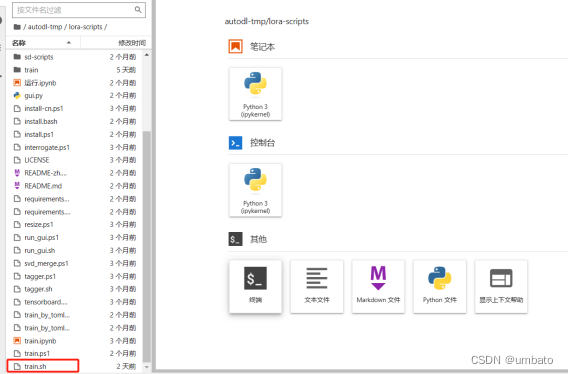Select install.ps1 file
This screenshot has width=568, height=374.
pos(75,134)
